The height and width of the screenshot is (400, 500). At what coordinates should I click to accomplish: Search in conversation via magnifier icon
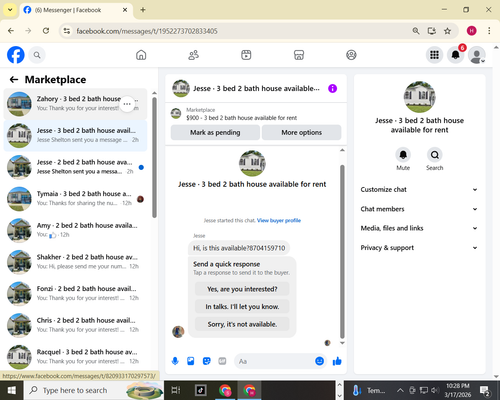point(435,155)
